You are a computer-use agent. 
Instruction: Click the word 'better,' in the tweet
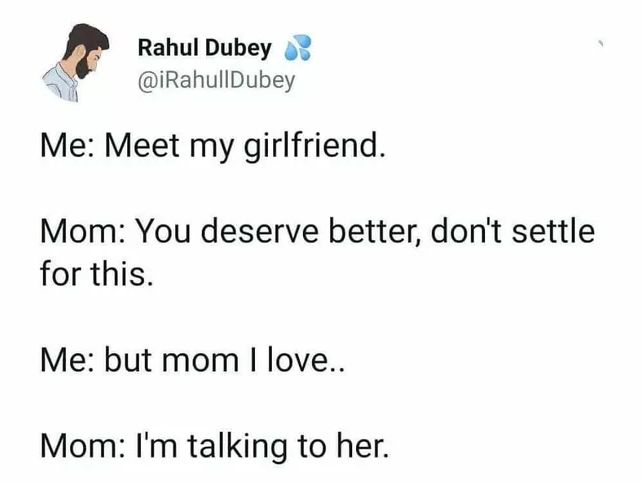[375, 232]
